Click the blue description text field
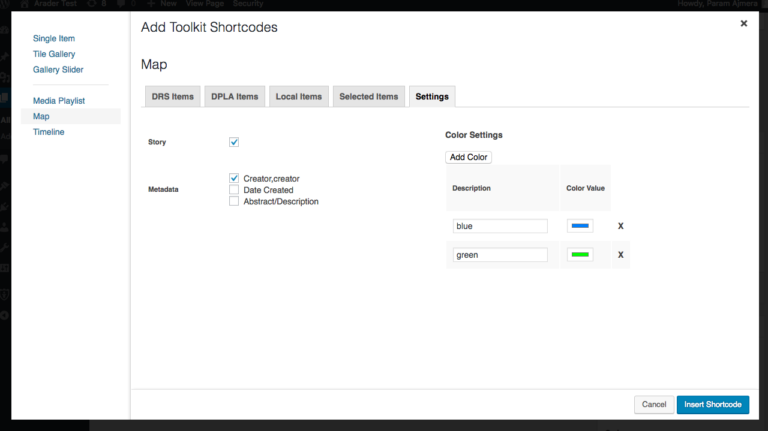The width and height of the screenshot is (768, 431). click(x=499, y=226)
